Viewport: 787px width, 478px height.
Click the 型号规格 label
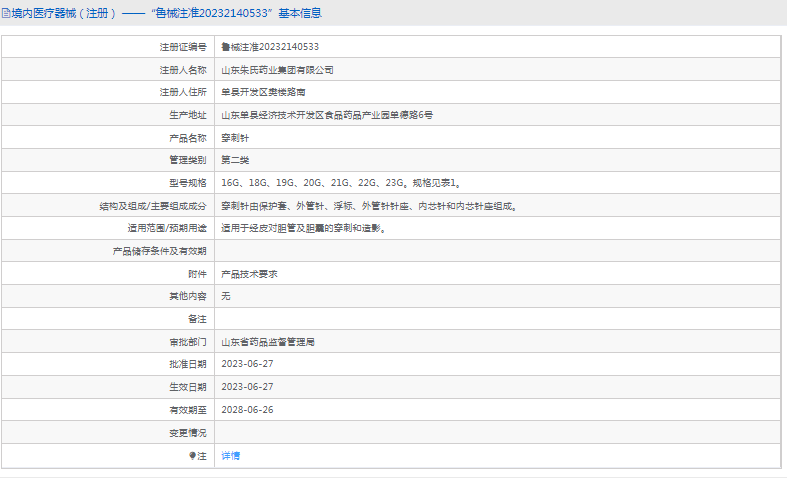(188, 183)
